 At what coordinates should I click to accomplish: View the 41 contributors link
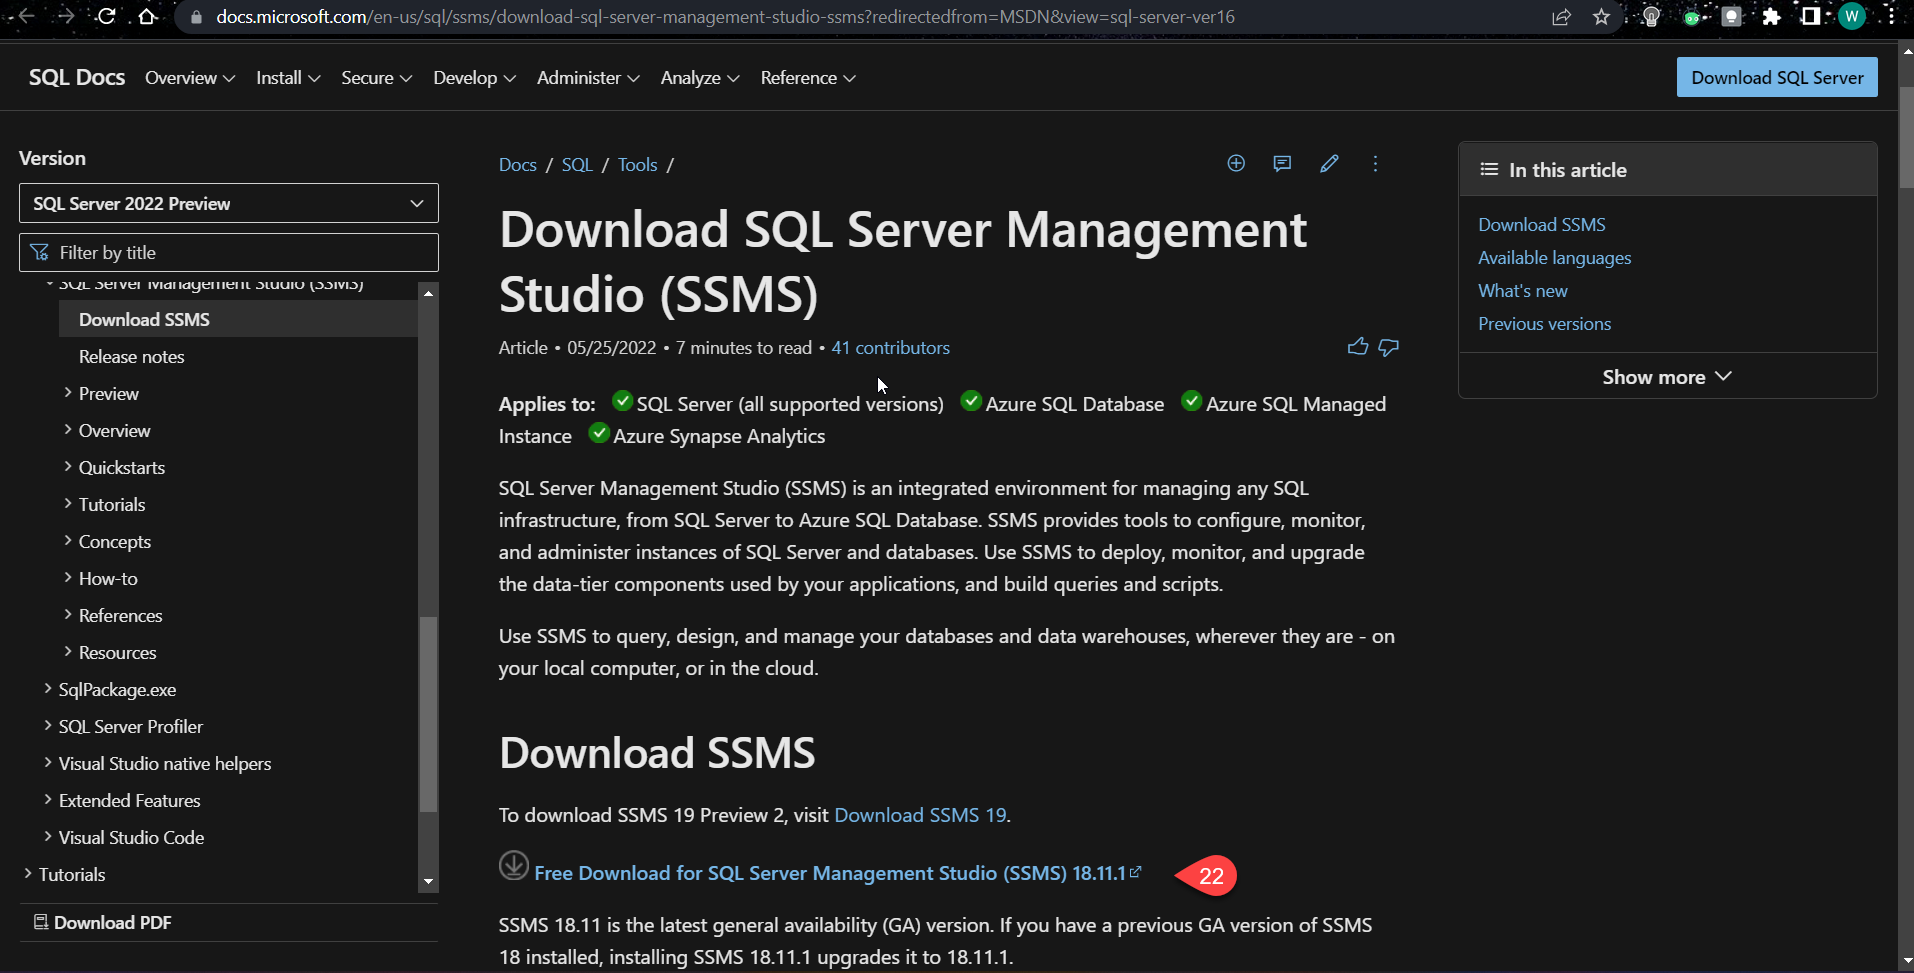(890, 347)
